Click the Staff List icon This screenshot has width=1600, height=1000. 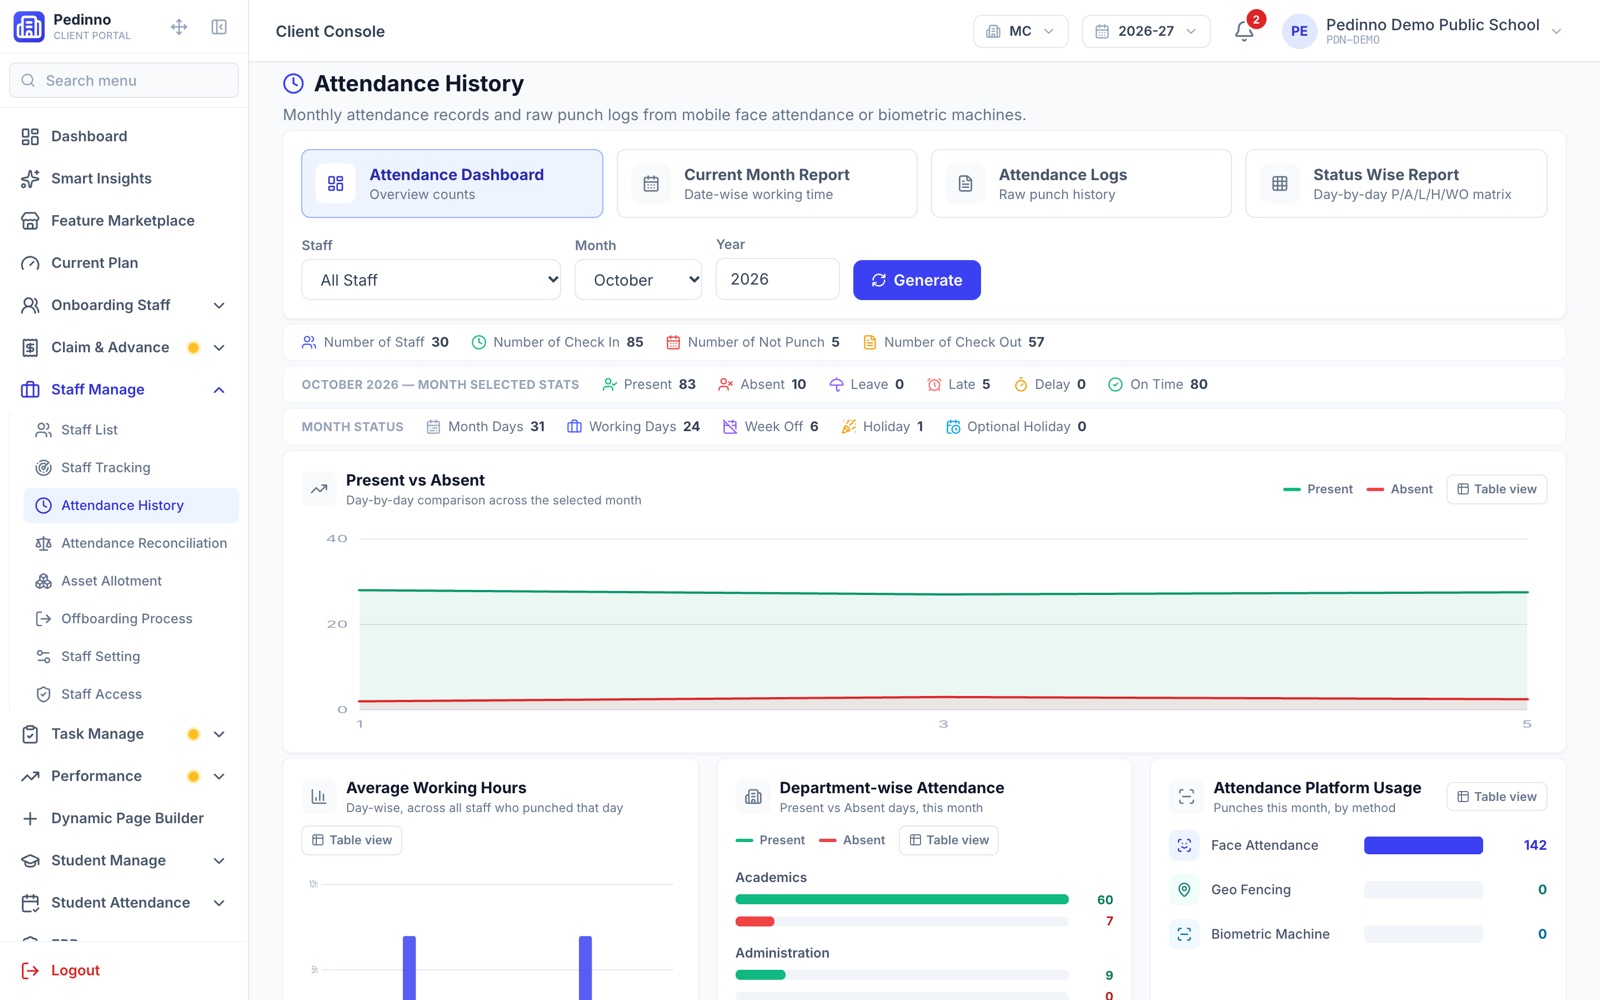[x=43, y=430]
